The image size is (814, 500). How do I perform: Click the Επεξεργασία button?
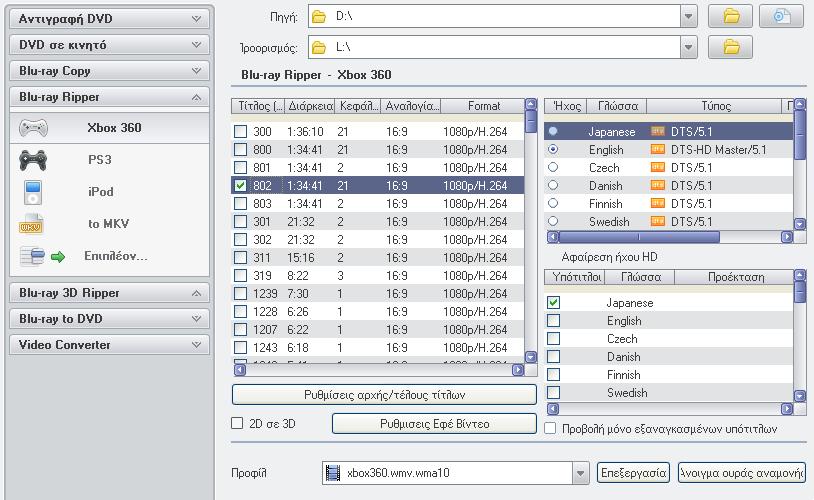point(632,473)
